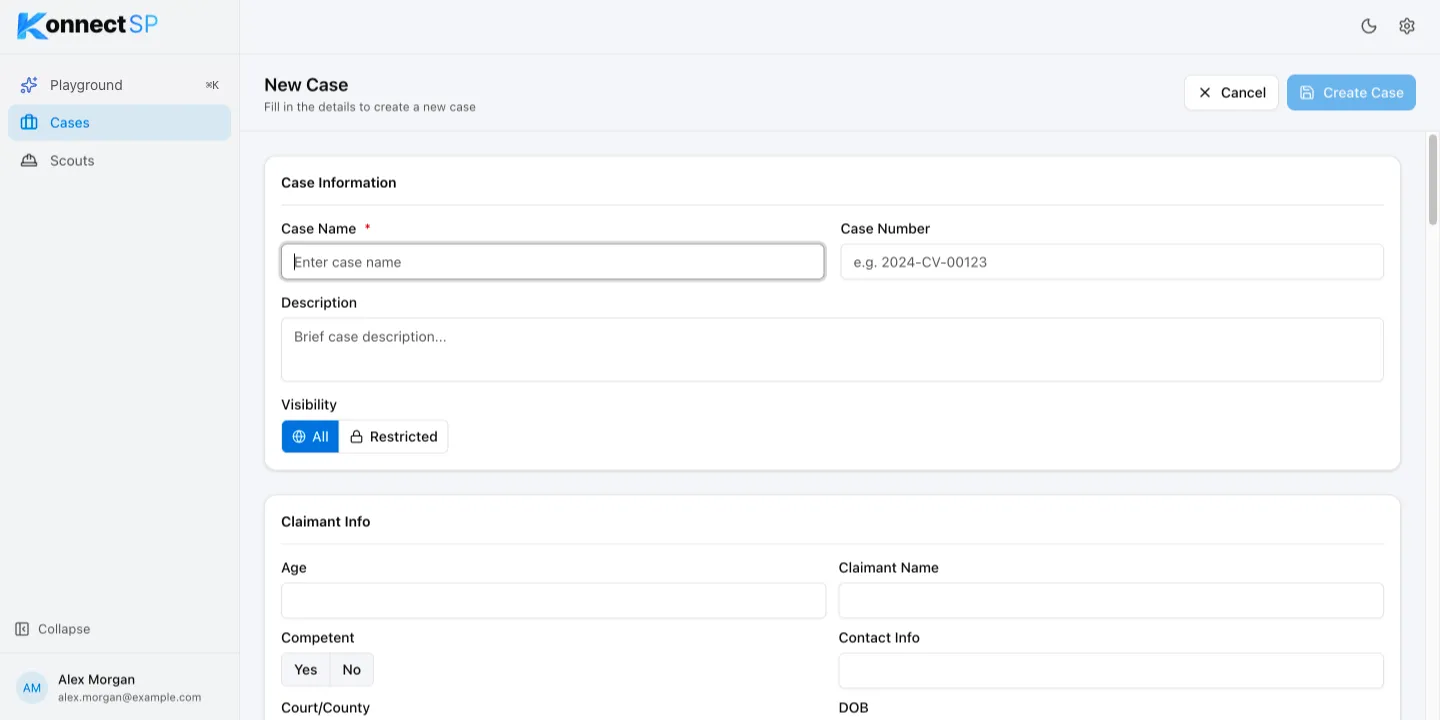Open Alex Morgan account menu

tap(119, 688)
